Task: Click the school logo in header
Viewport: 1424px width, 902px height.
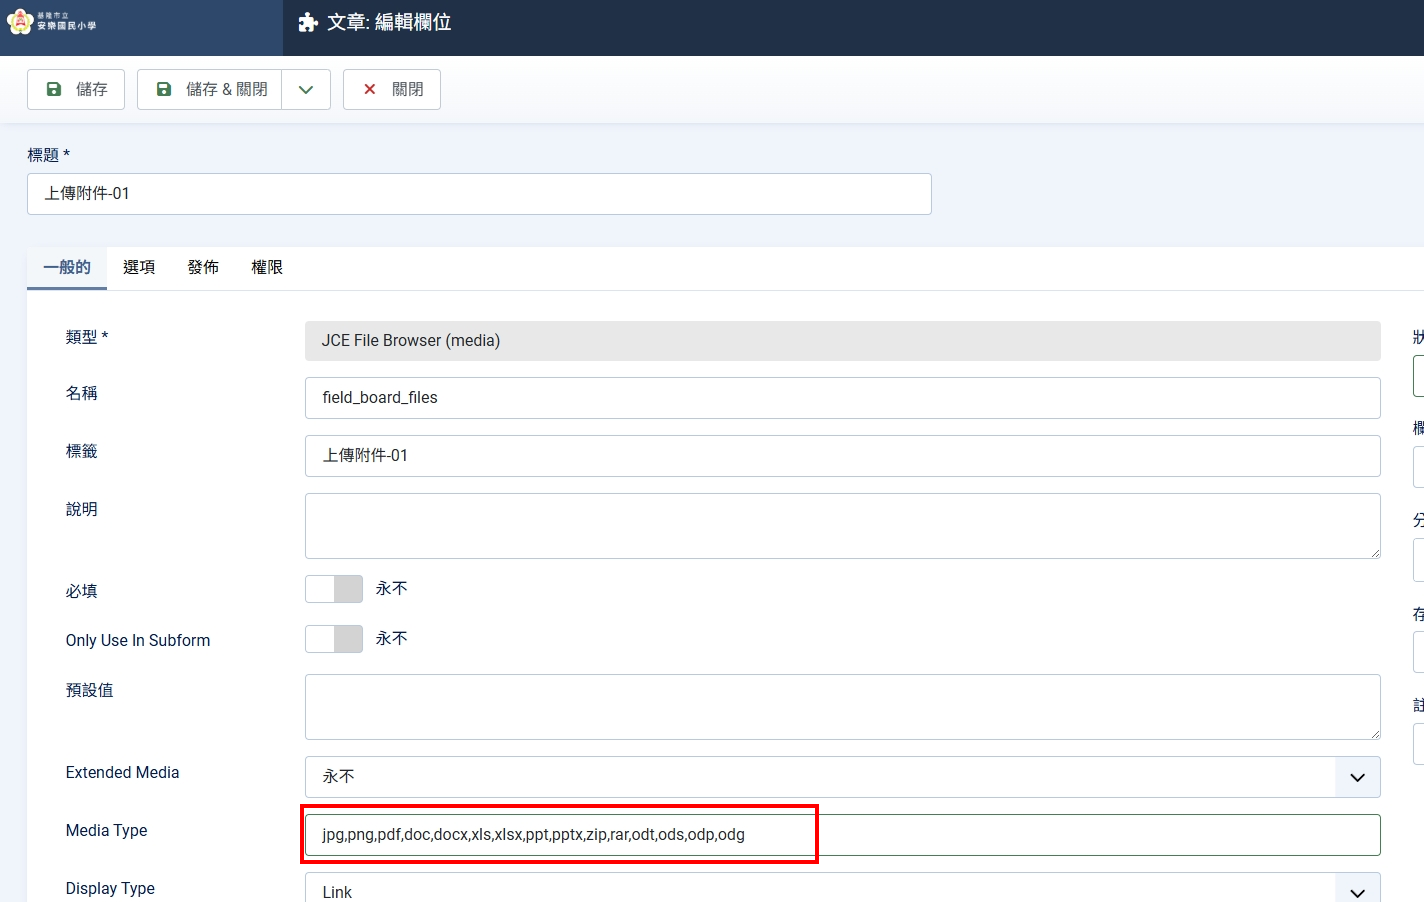Action: tap(52, 22)
